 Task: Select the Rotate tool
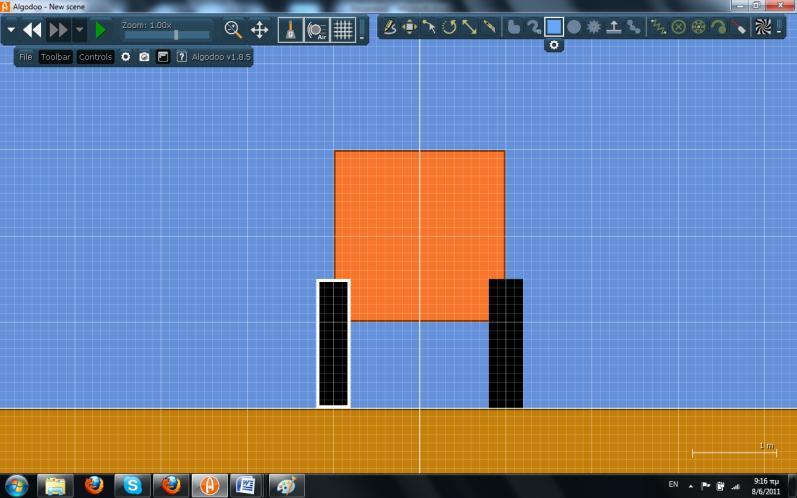[449, 27]
